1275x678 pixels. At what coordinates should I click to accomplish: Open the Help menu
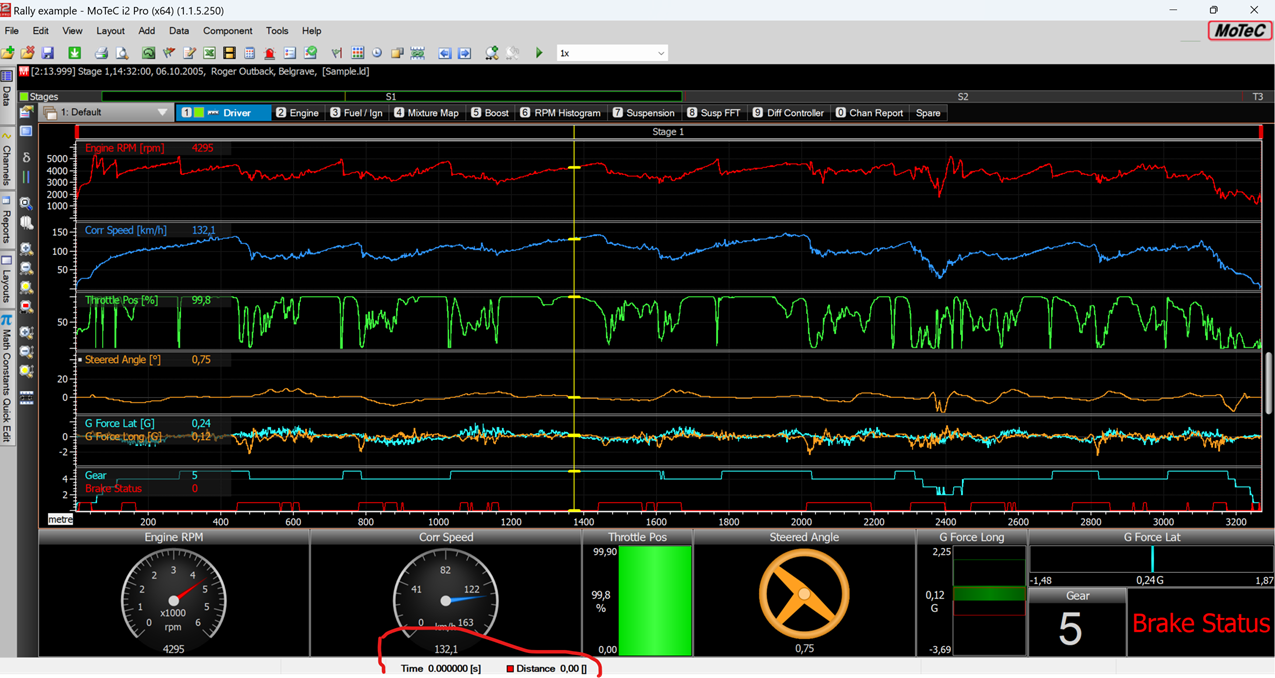(x=312, y=31)
